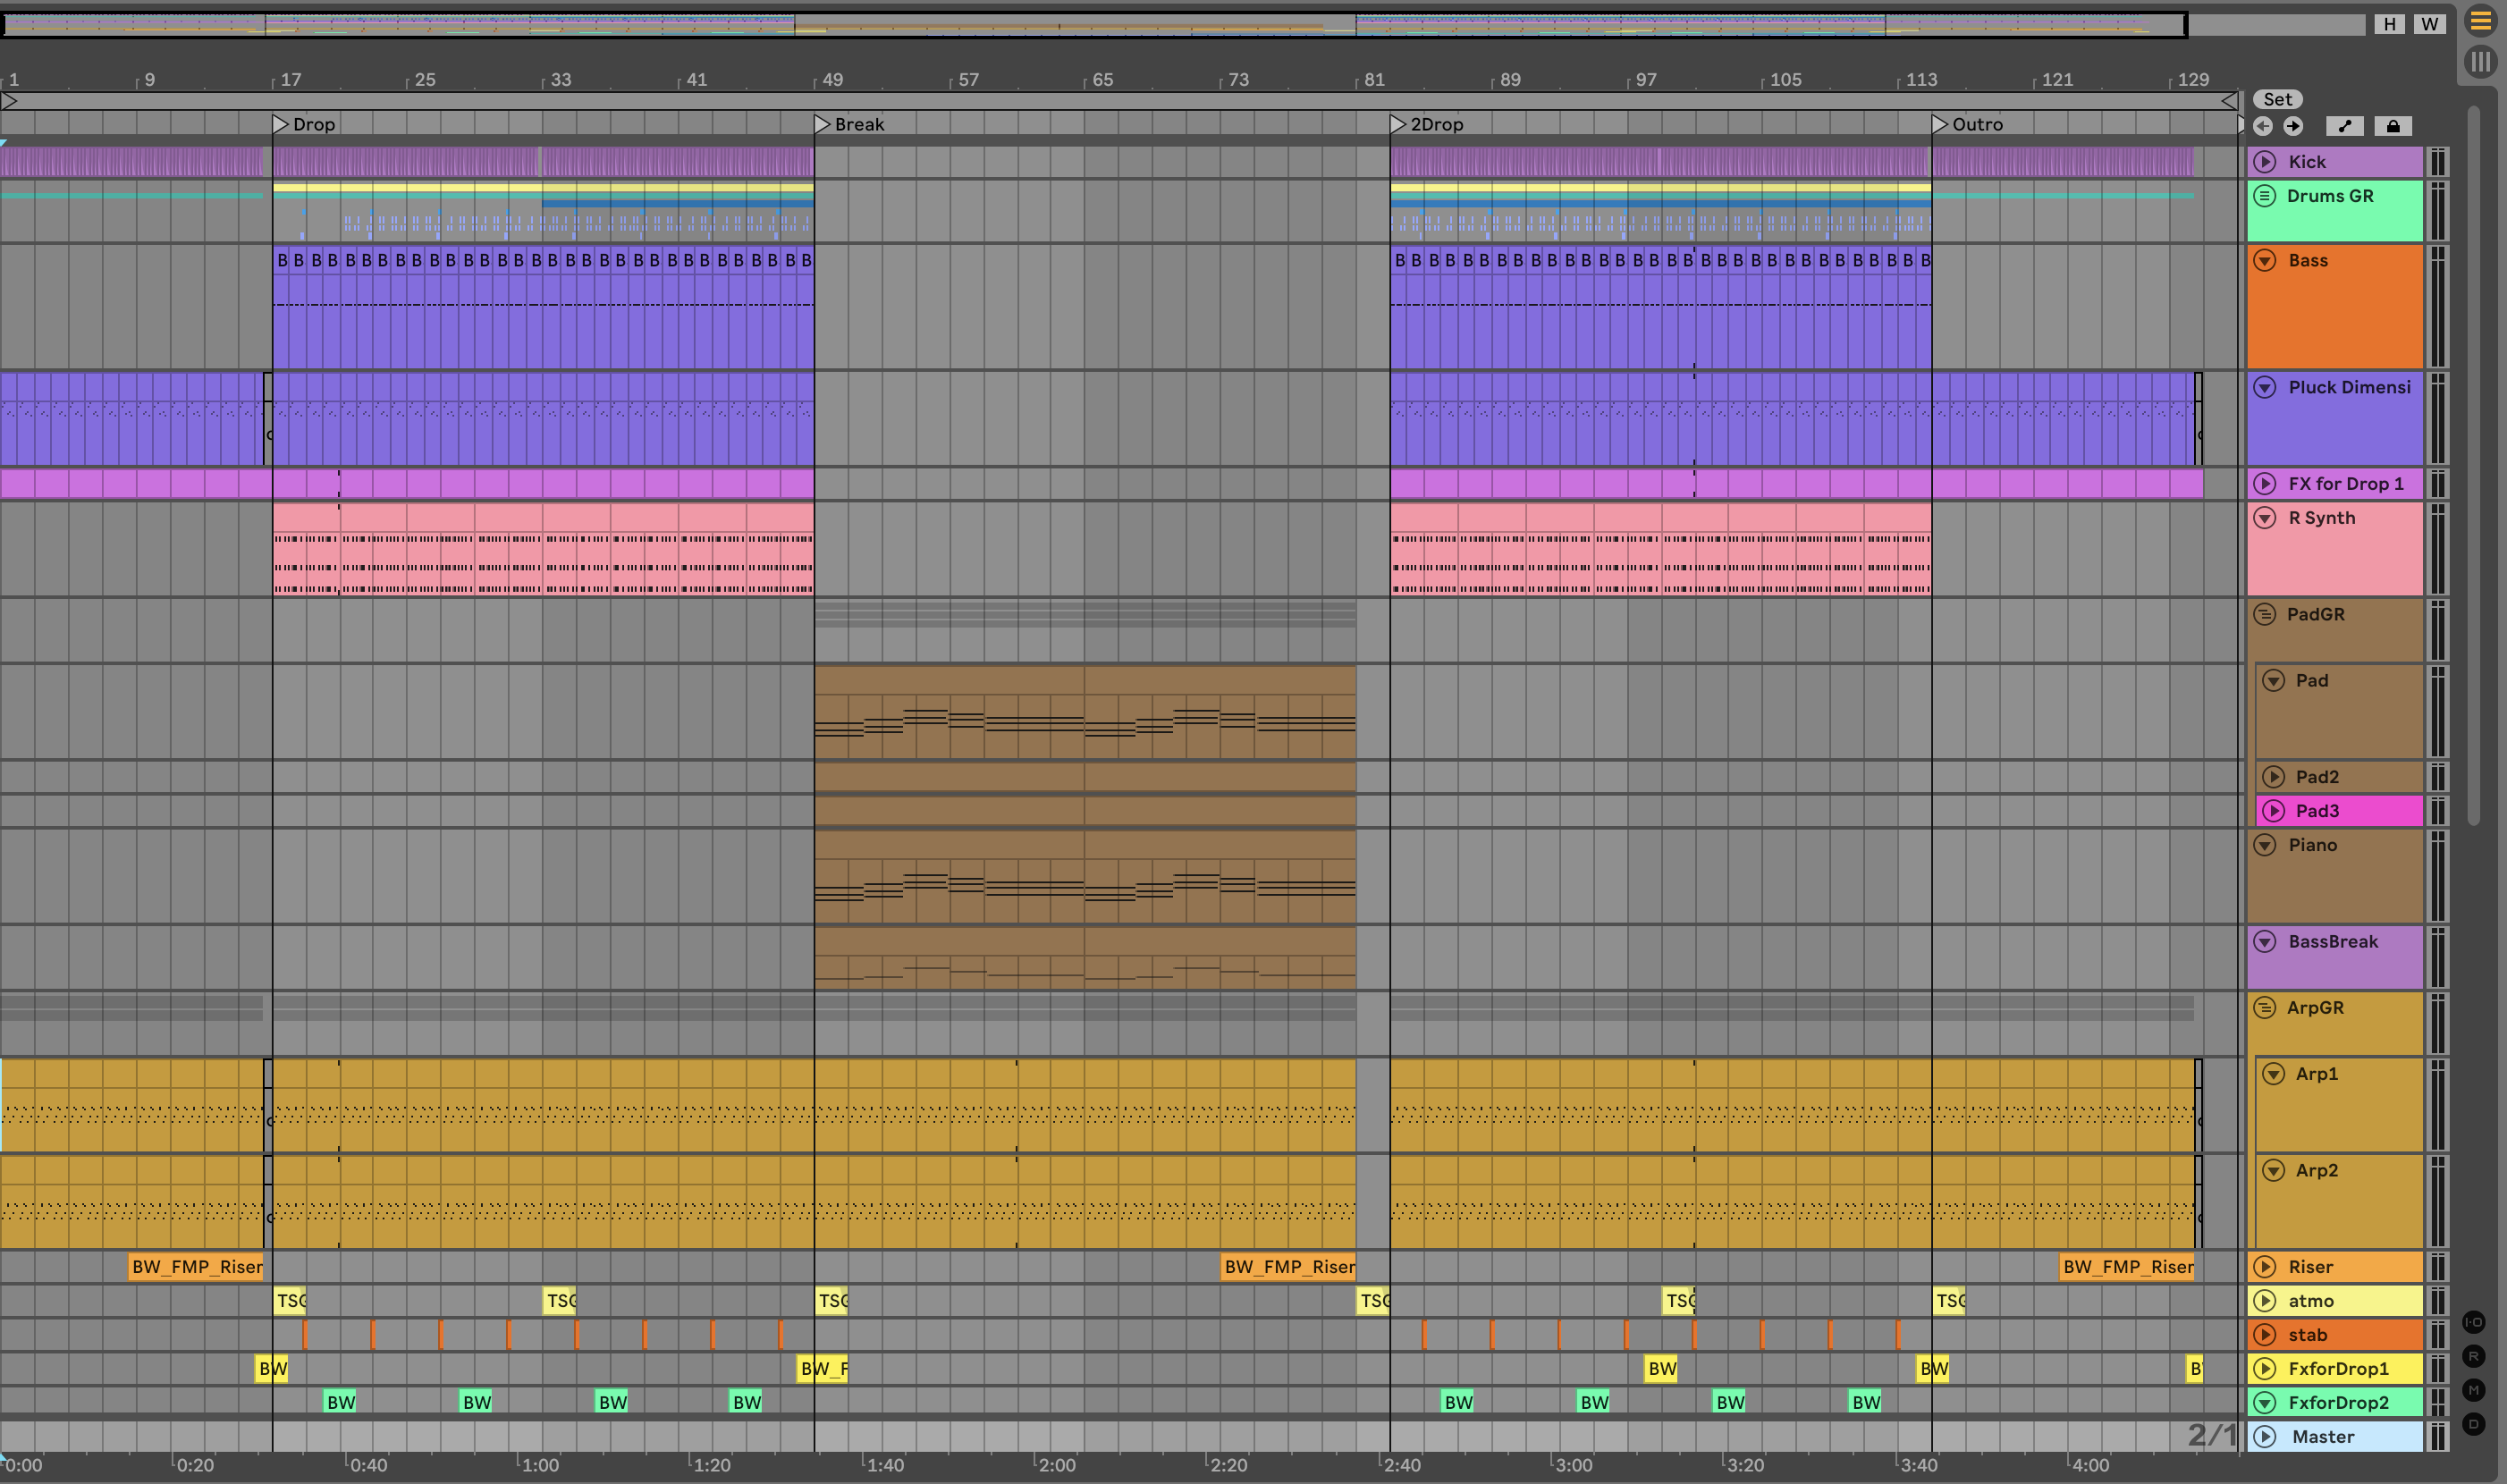Go to next locator arrow
2507x1484 pixels.
click(x=2293, y=126)
